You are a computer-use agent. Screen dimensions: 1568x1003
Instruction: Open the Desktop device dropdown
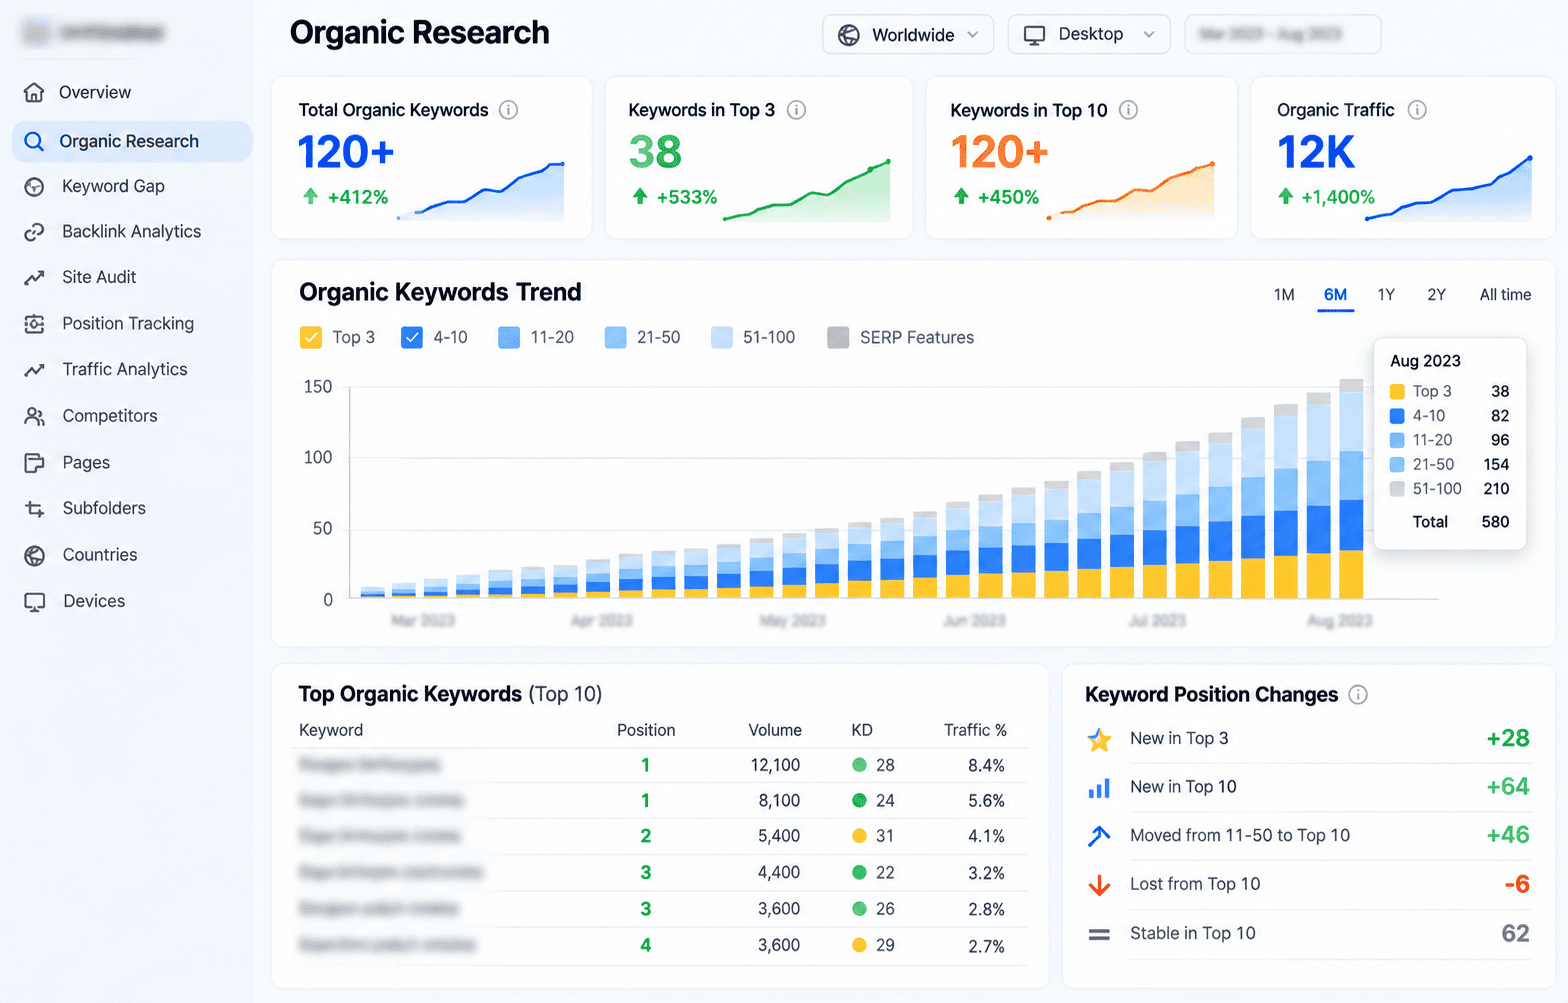click(1089, 34)
